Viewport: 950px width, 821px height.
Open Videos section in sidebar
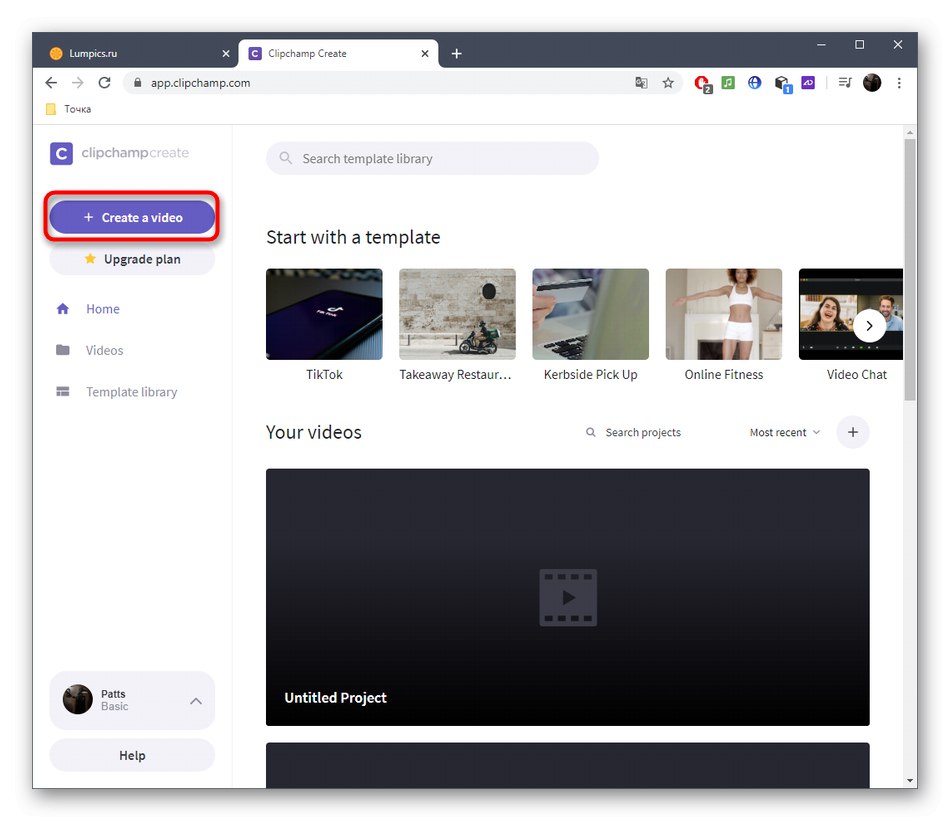pos(104,350)
